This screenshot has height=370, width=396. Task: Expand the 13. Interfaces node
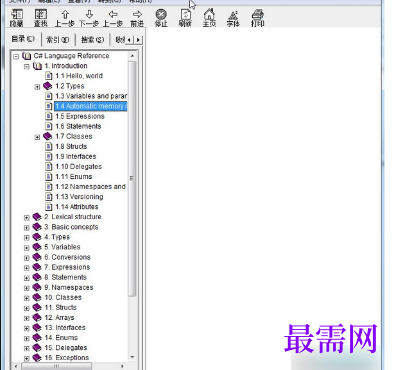click(x=27, y=328)
